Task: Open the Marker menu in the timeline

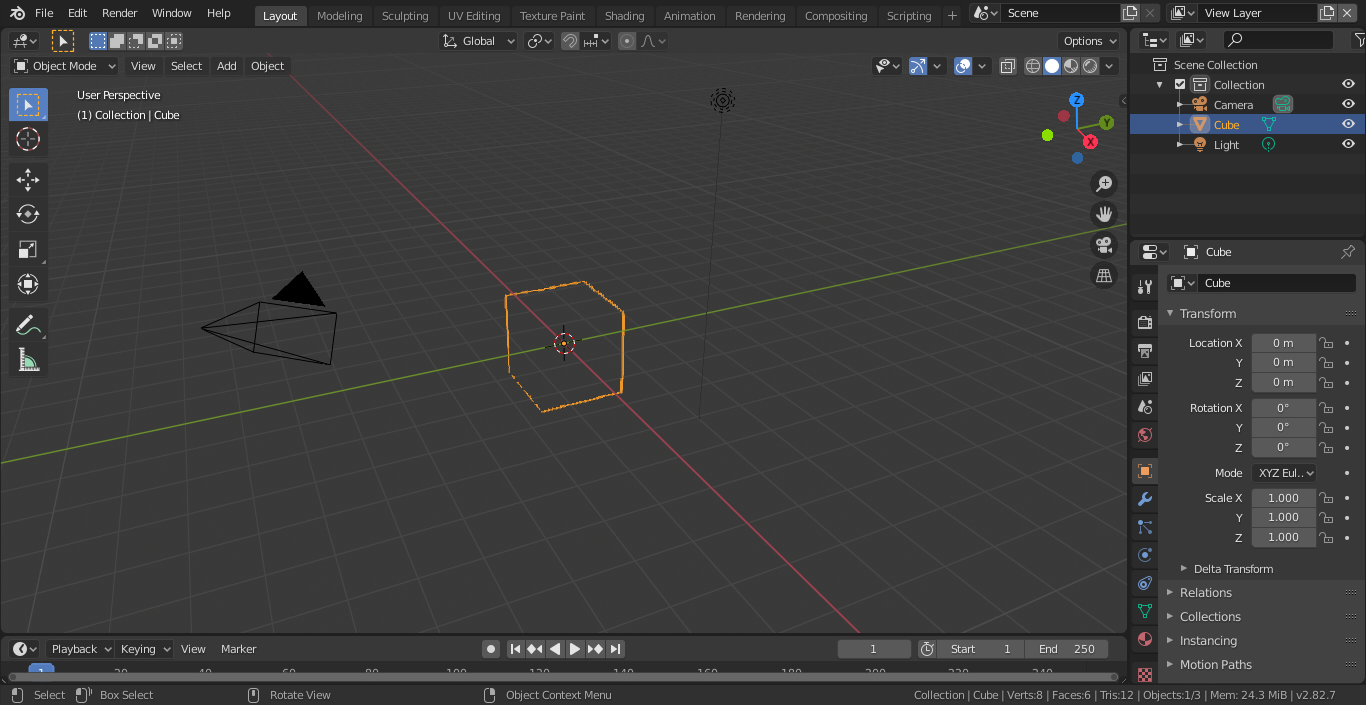Action: click(239, 649)
